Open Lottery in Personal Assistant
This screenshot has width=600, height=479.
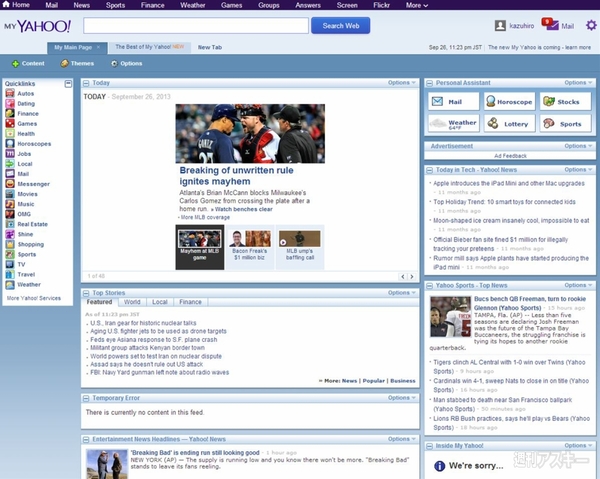click(x=509, y=124)
